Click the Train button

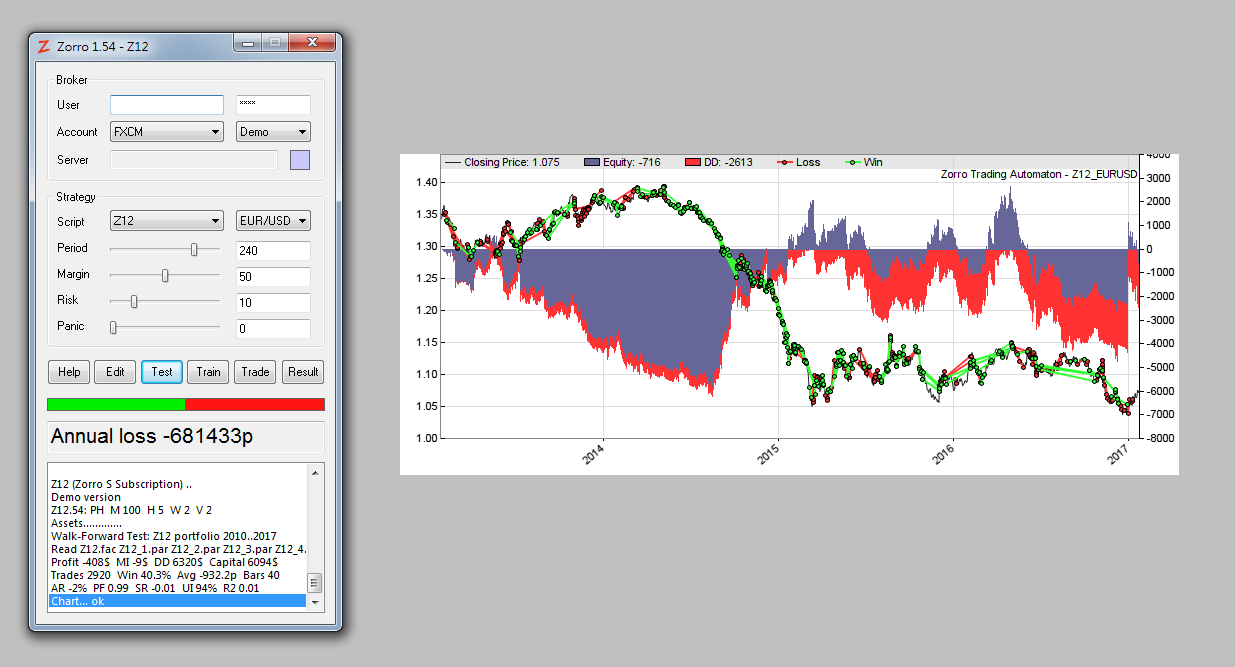click(x=208, y=372)
